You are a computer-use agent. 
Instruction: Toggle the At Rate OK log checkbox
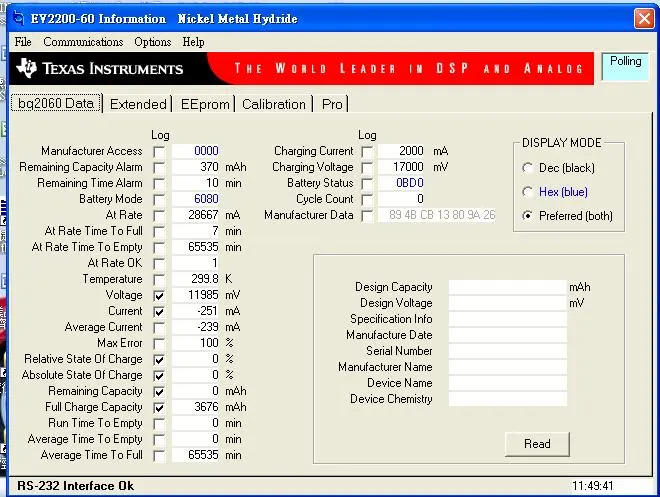(x=159, y=263)
